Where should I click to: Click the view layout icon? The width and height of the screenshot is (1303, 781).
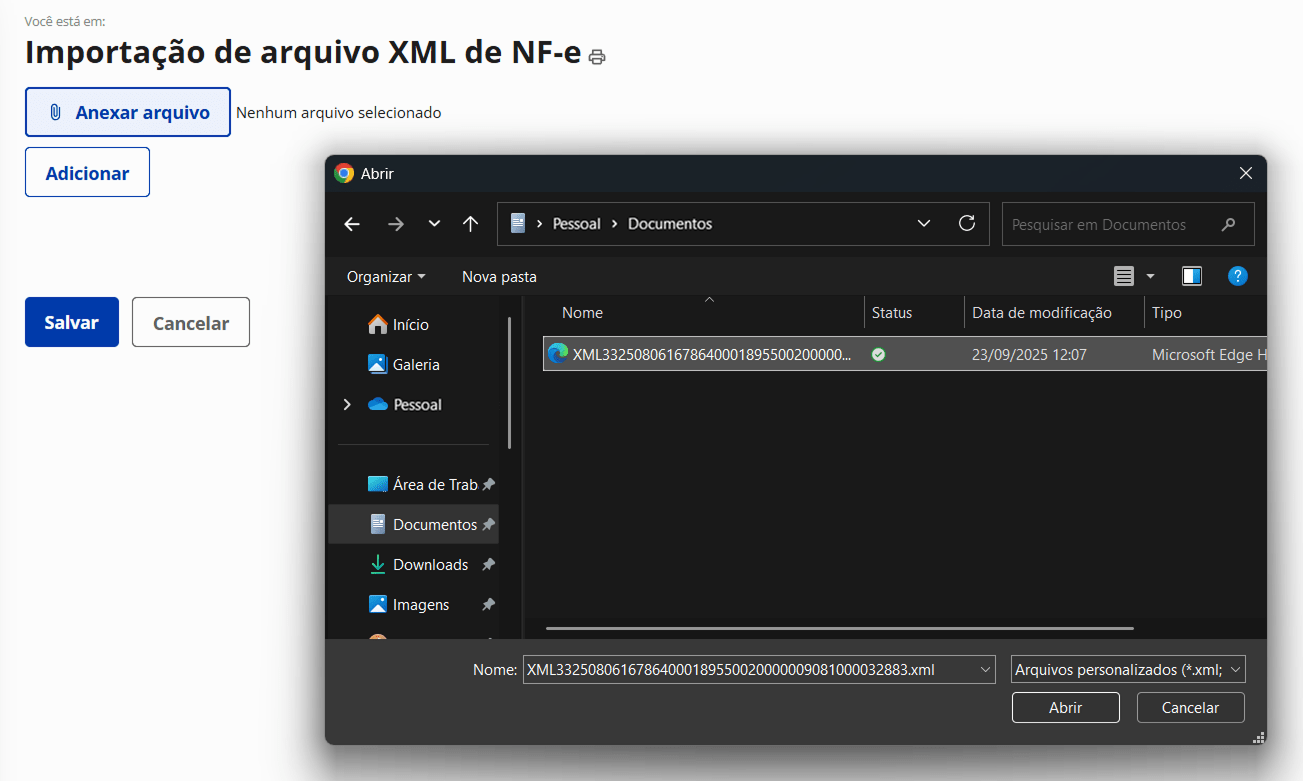click(1124, 276)
